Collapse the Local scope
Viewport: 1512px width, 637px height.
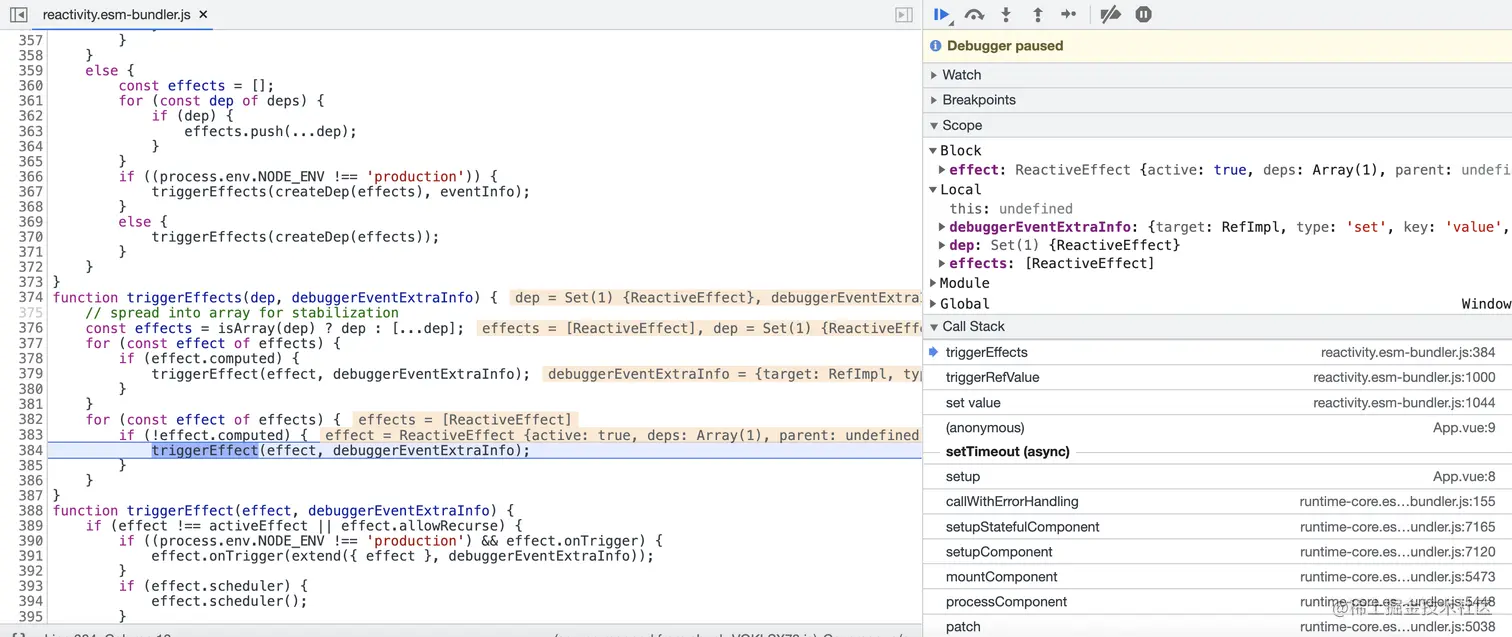(x=933, y=190)
